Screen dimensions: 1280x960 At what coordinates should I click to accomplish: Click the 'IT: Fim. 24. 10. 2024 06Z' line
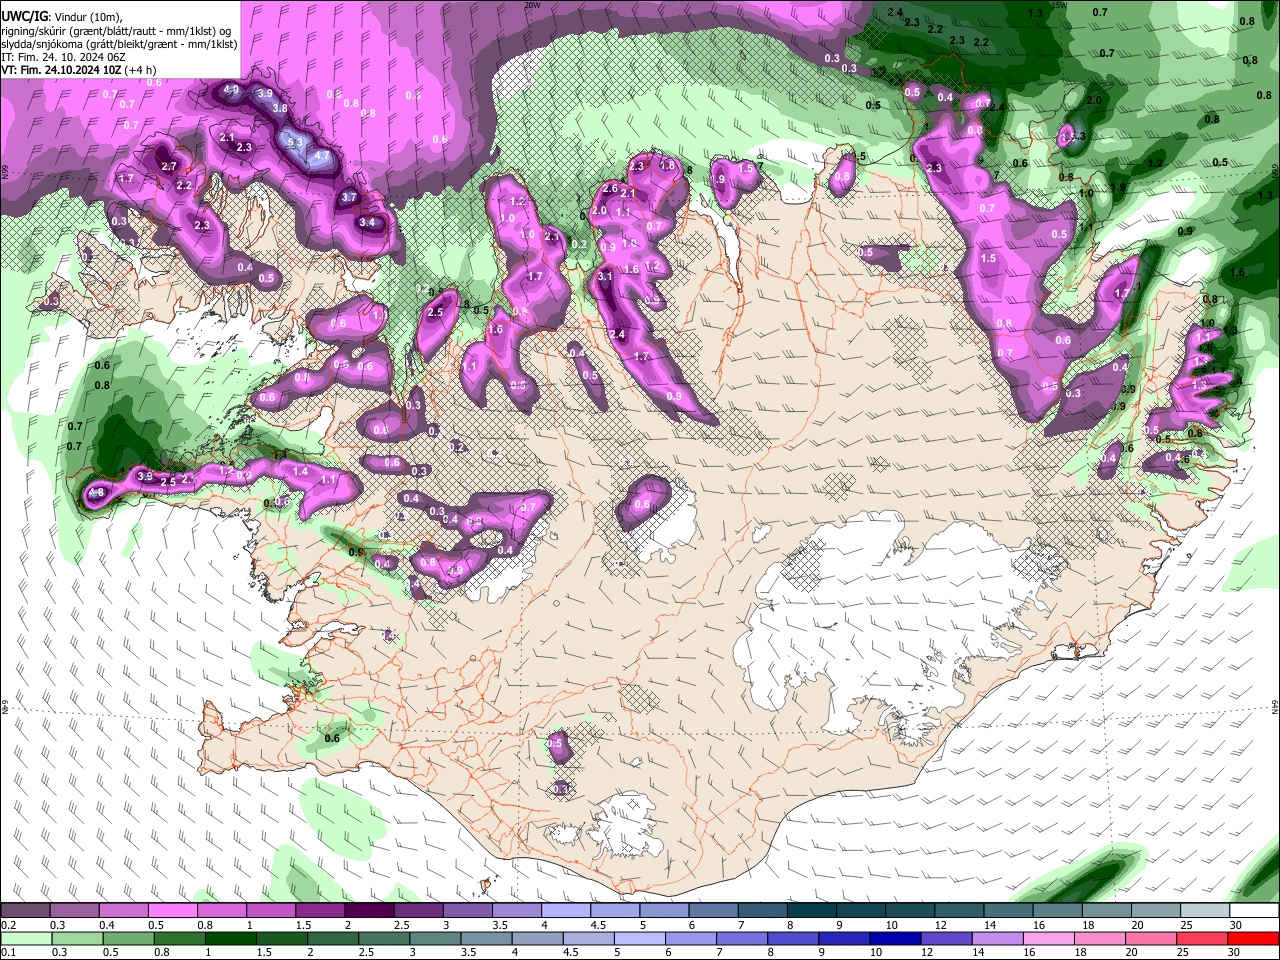tap(62, 57)
